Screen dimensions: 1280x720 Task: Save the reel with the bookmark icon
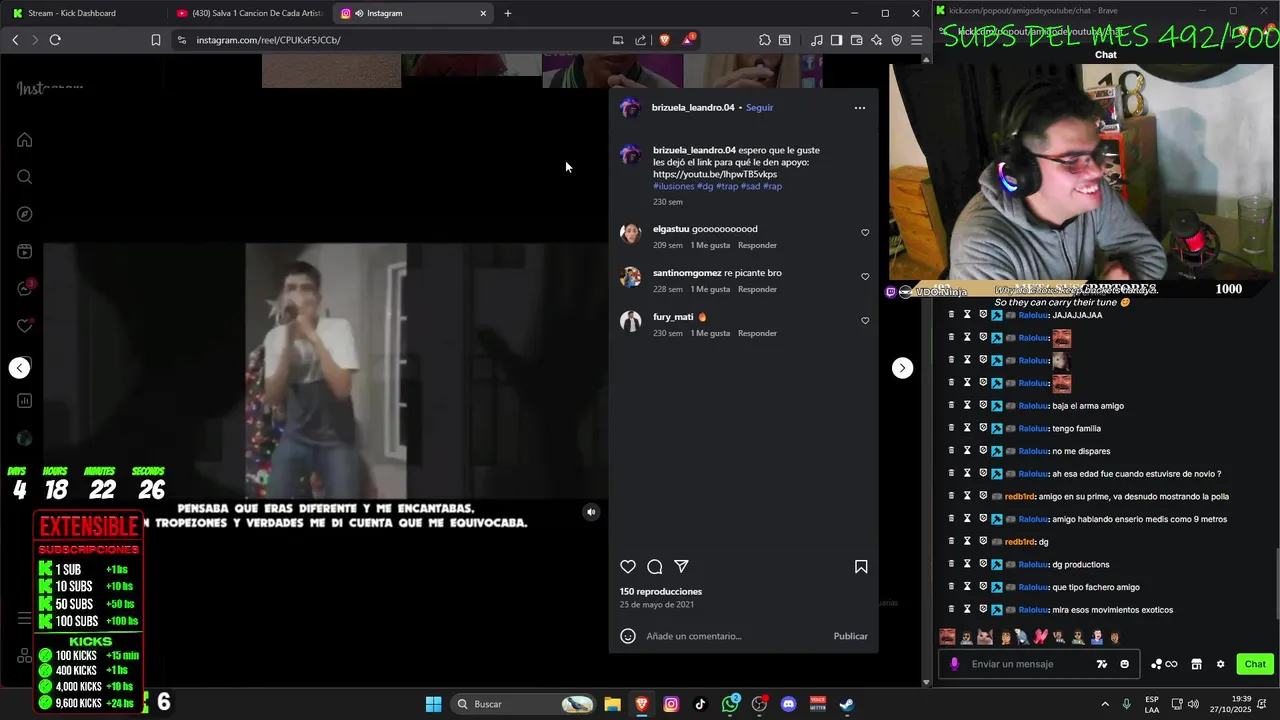(x=861, y=567)
